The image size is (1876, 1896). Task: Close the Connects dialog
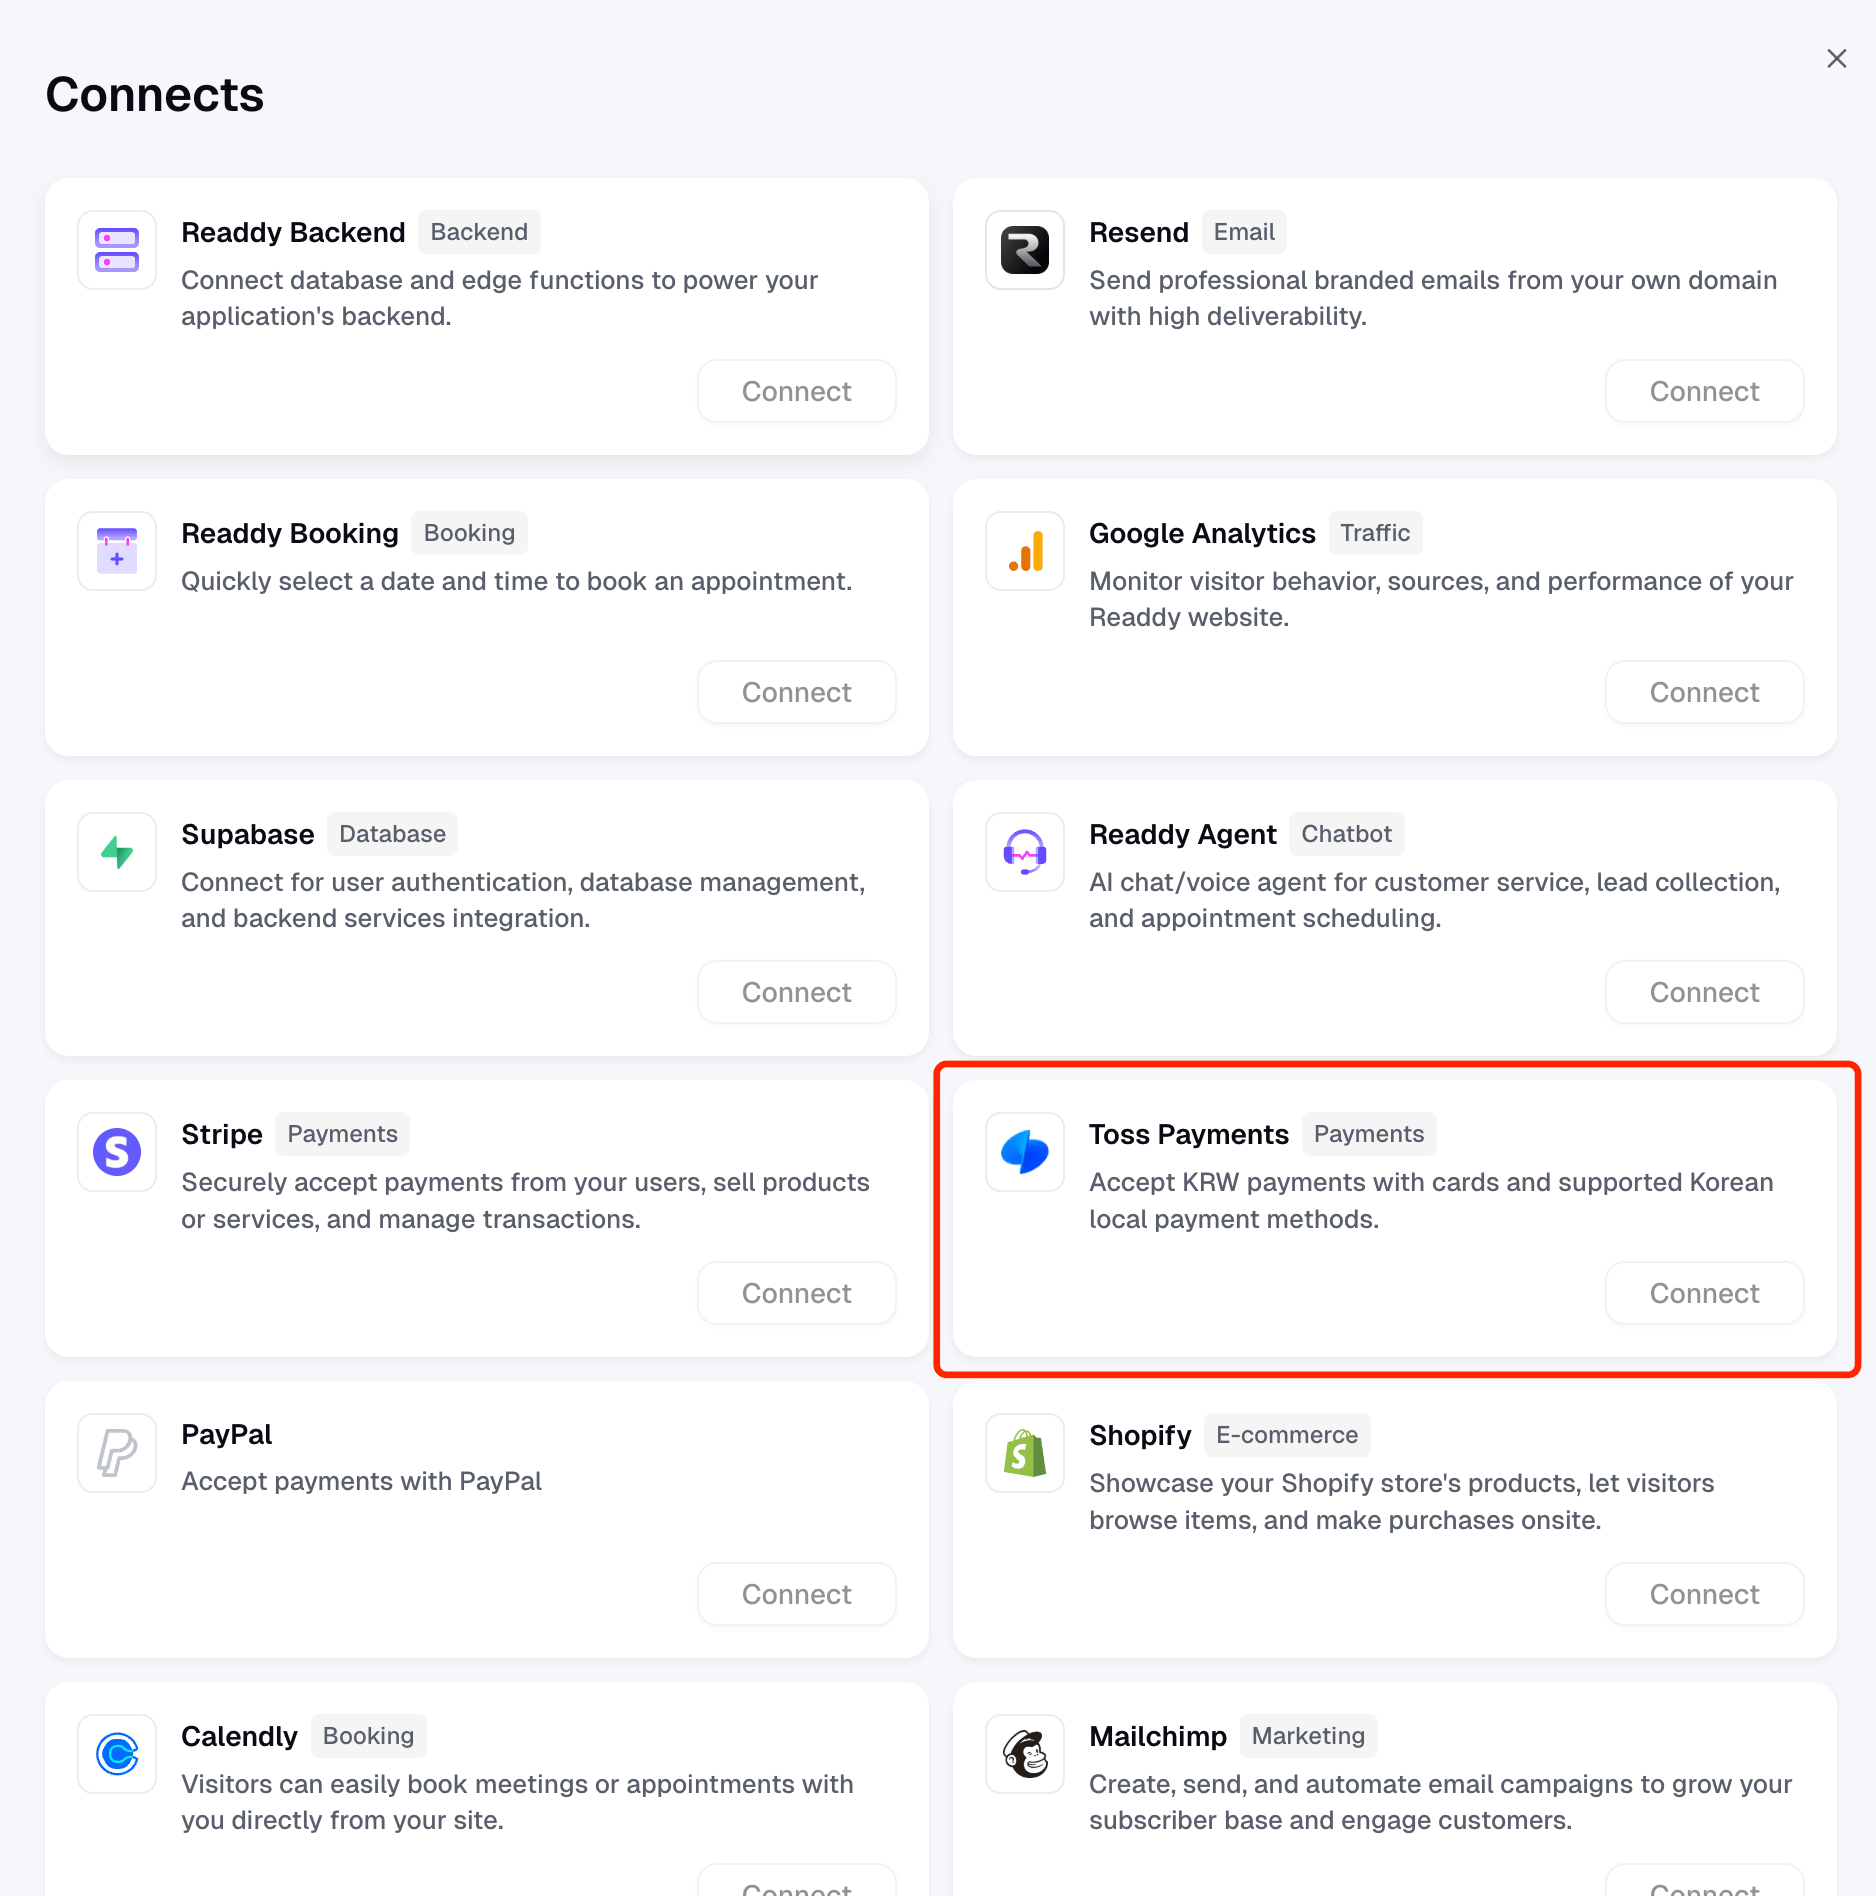point(1837,59)
